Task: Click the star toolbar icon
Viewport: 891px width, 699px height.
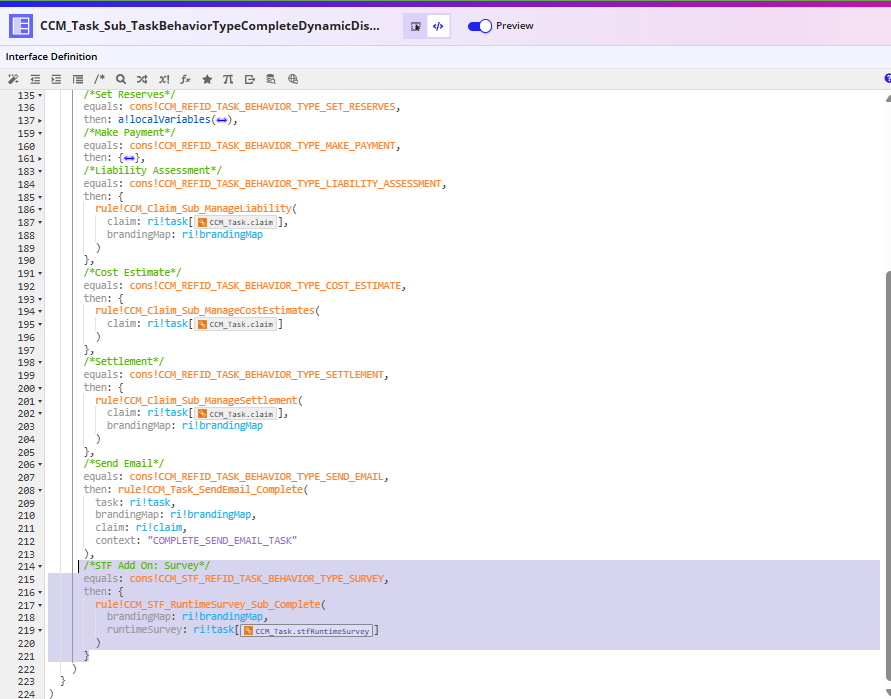Action: [207, 79]
